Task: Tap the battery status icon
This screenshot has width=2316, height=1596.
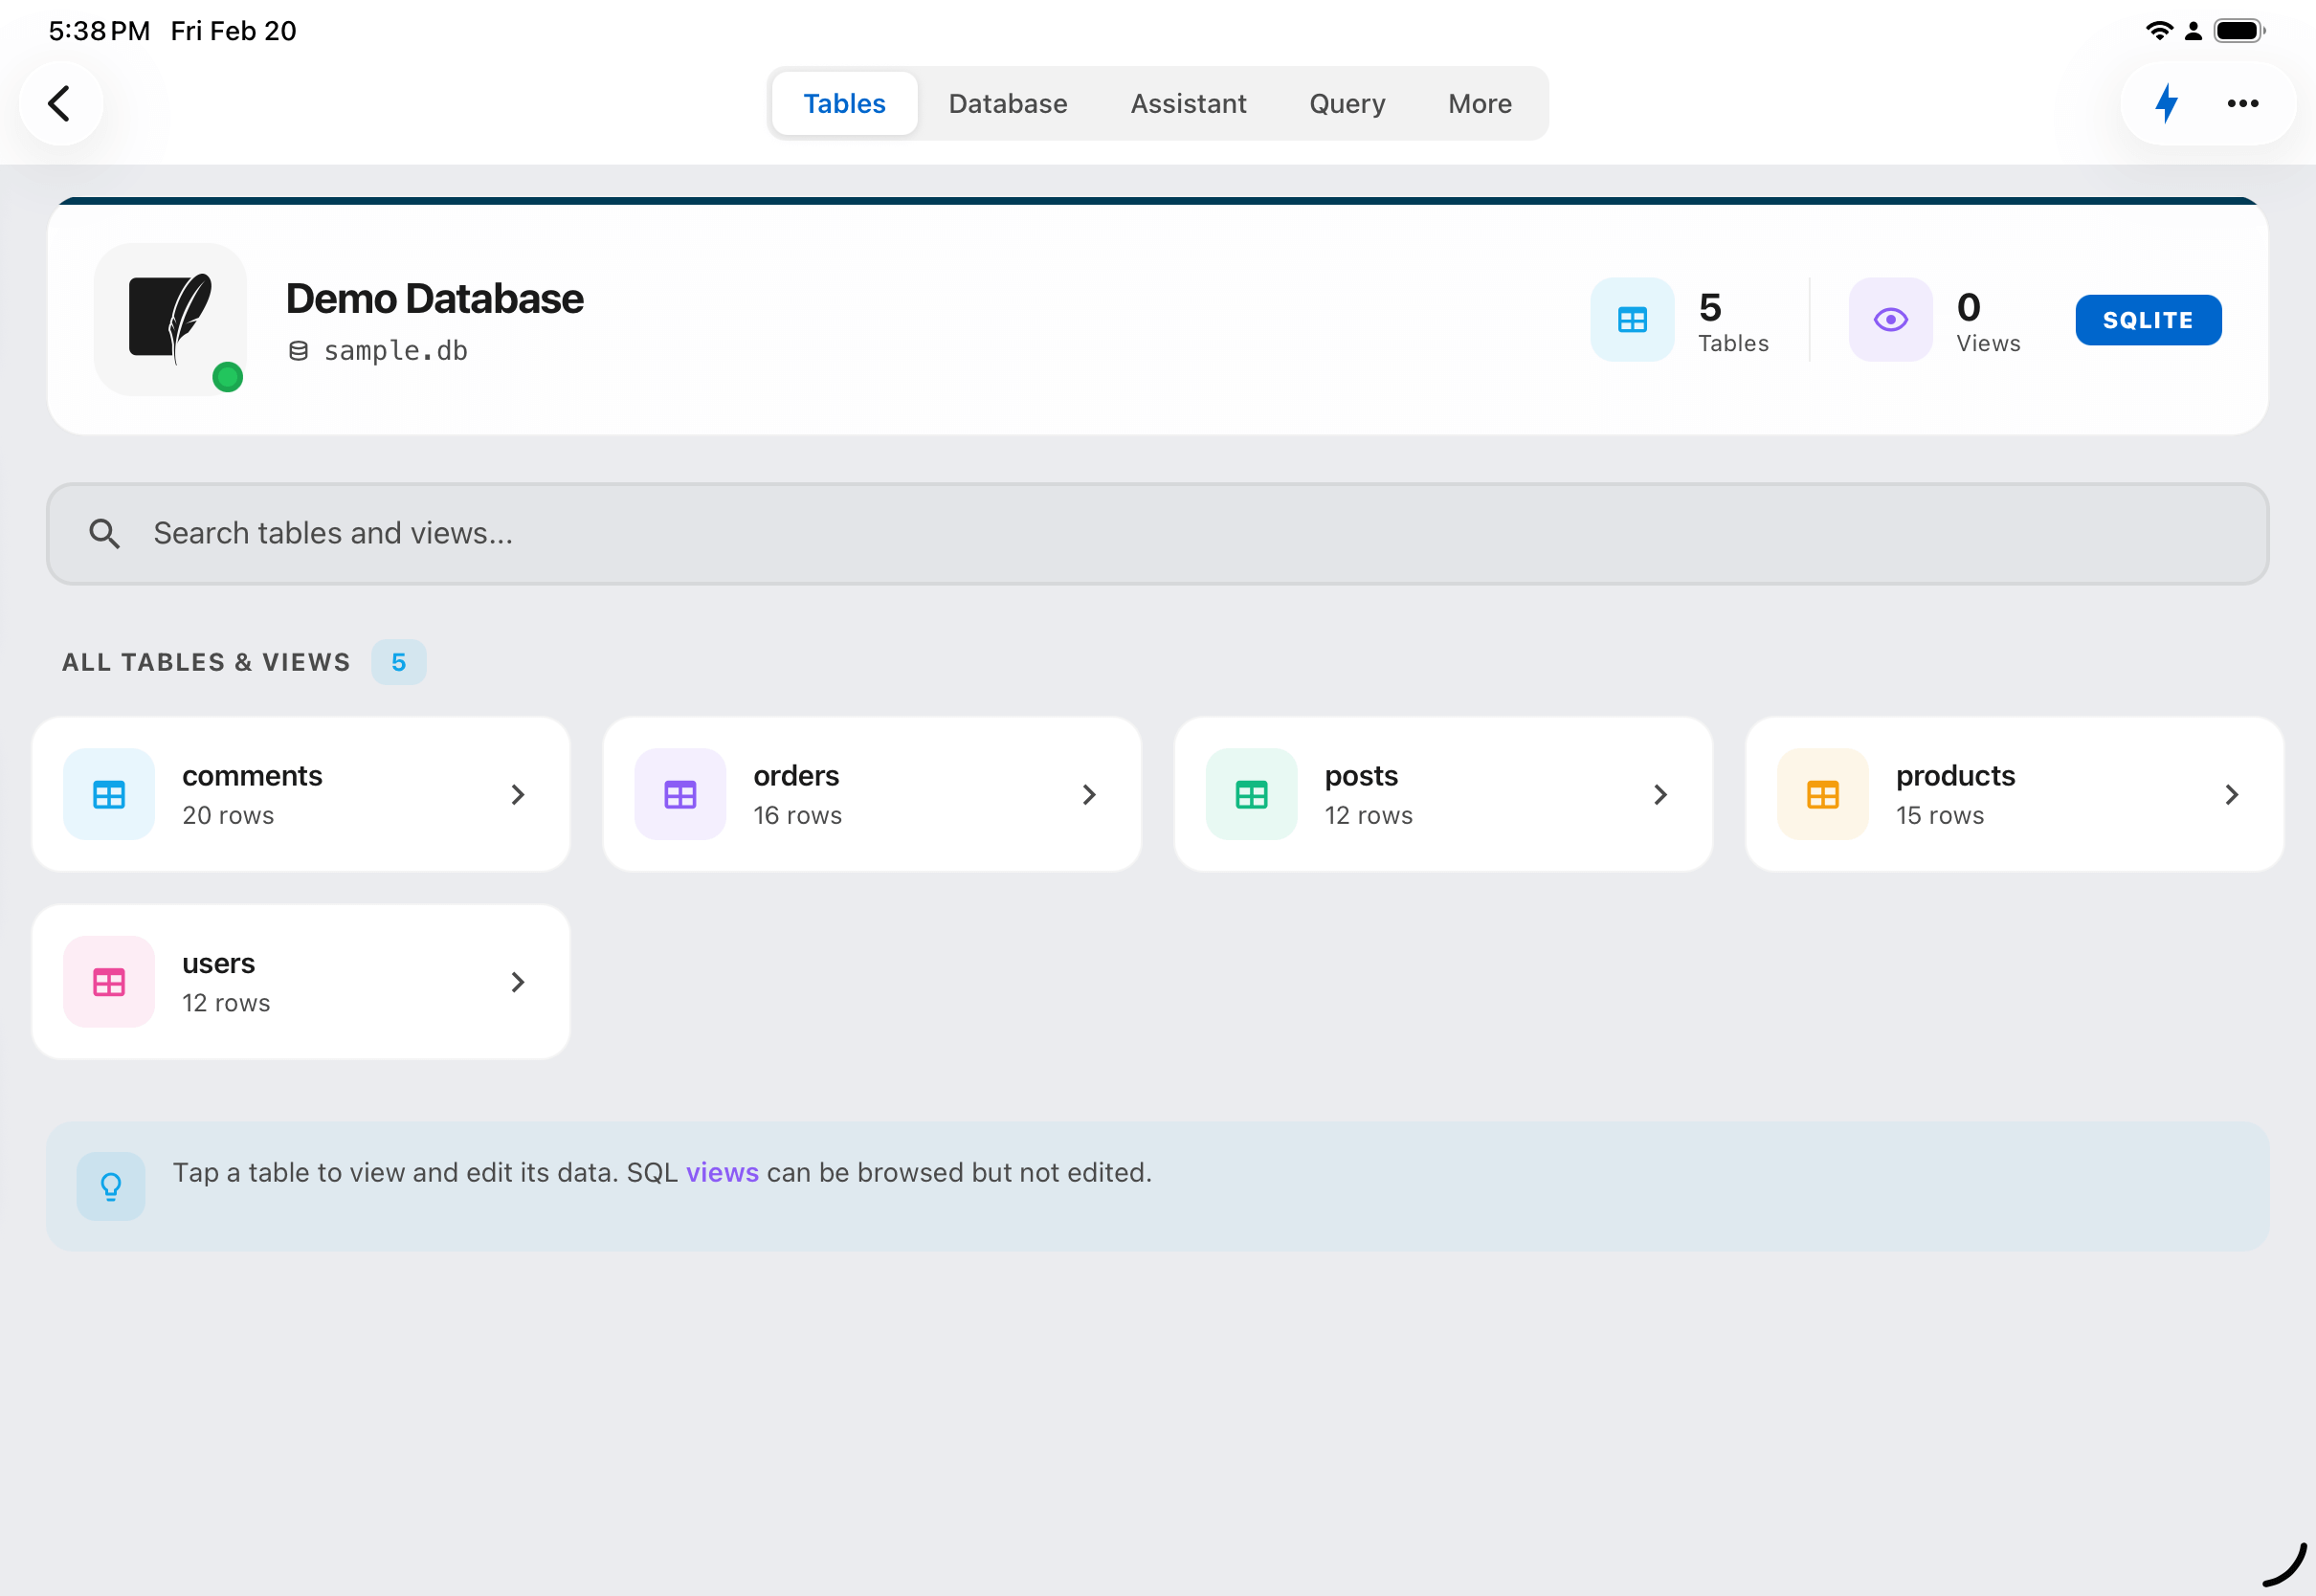Action: click(x=2239, y=30)
